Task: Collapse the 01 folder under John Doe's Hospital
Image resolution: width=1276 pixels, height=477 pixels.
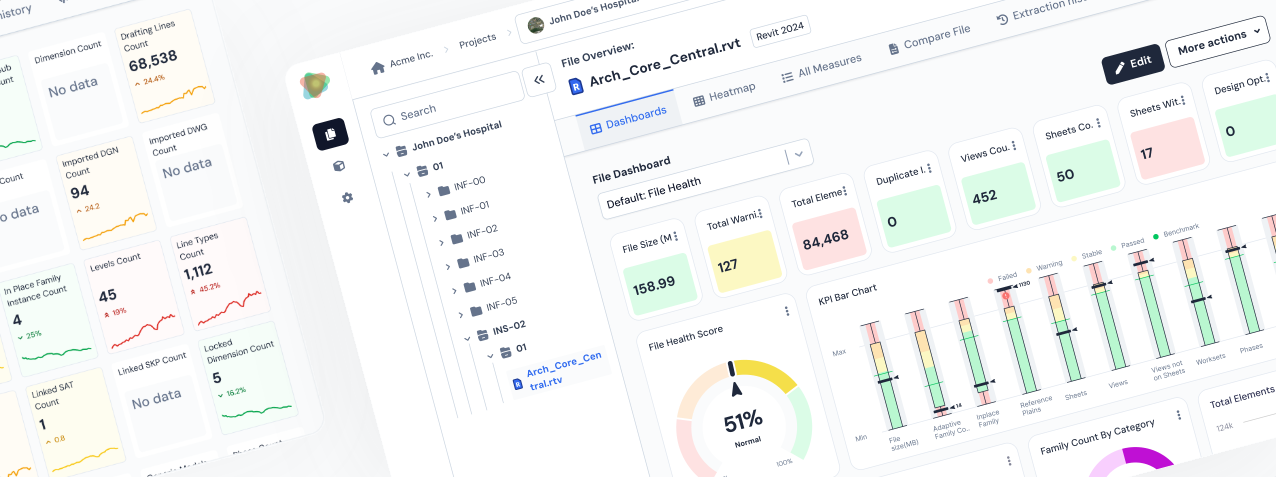Action: click(407, 174)
